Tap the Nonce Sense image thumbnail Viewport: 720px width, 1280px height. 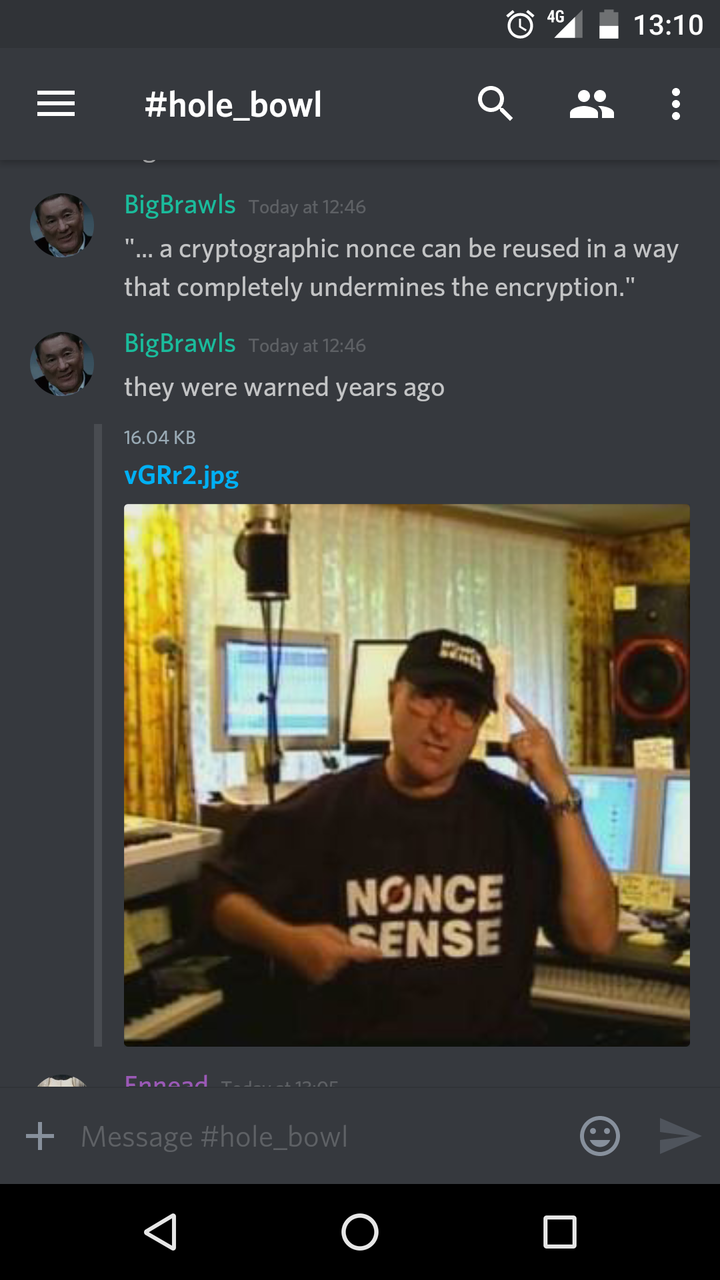coord(407,775)
